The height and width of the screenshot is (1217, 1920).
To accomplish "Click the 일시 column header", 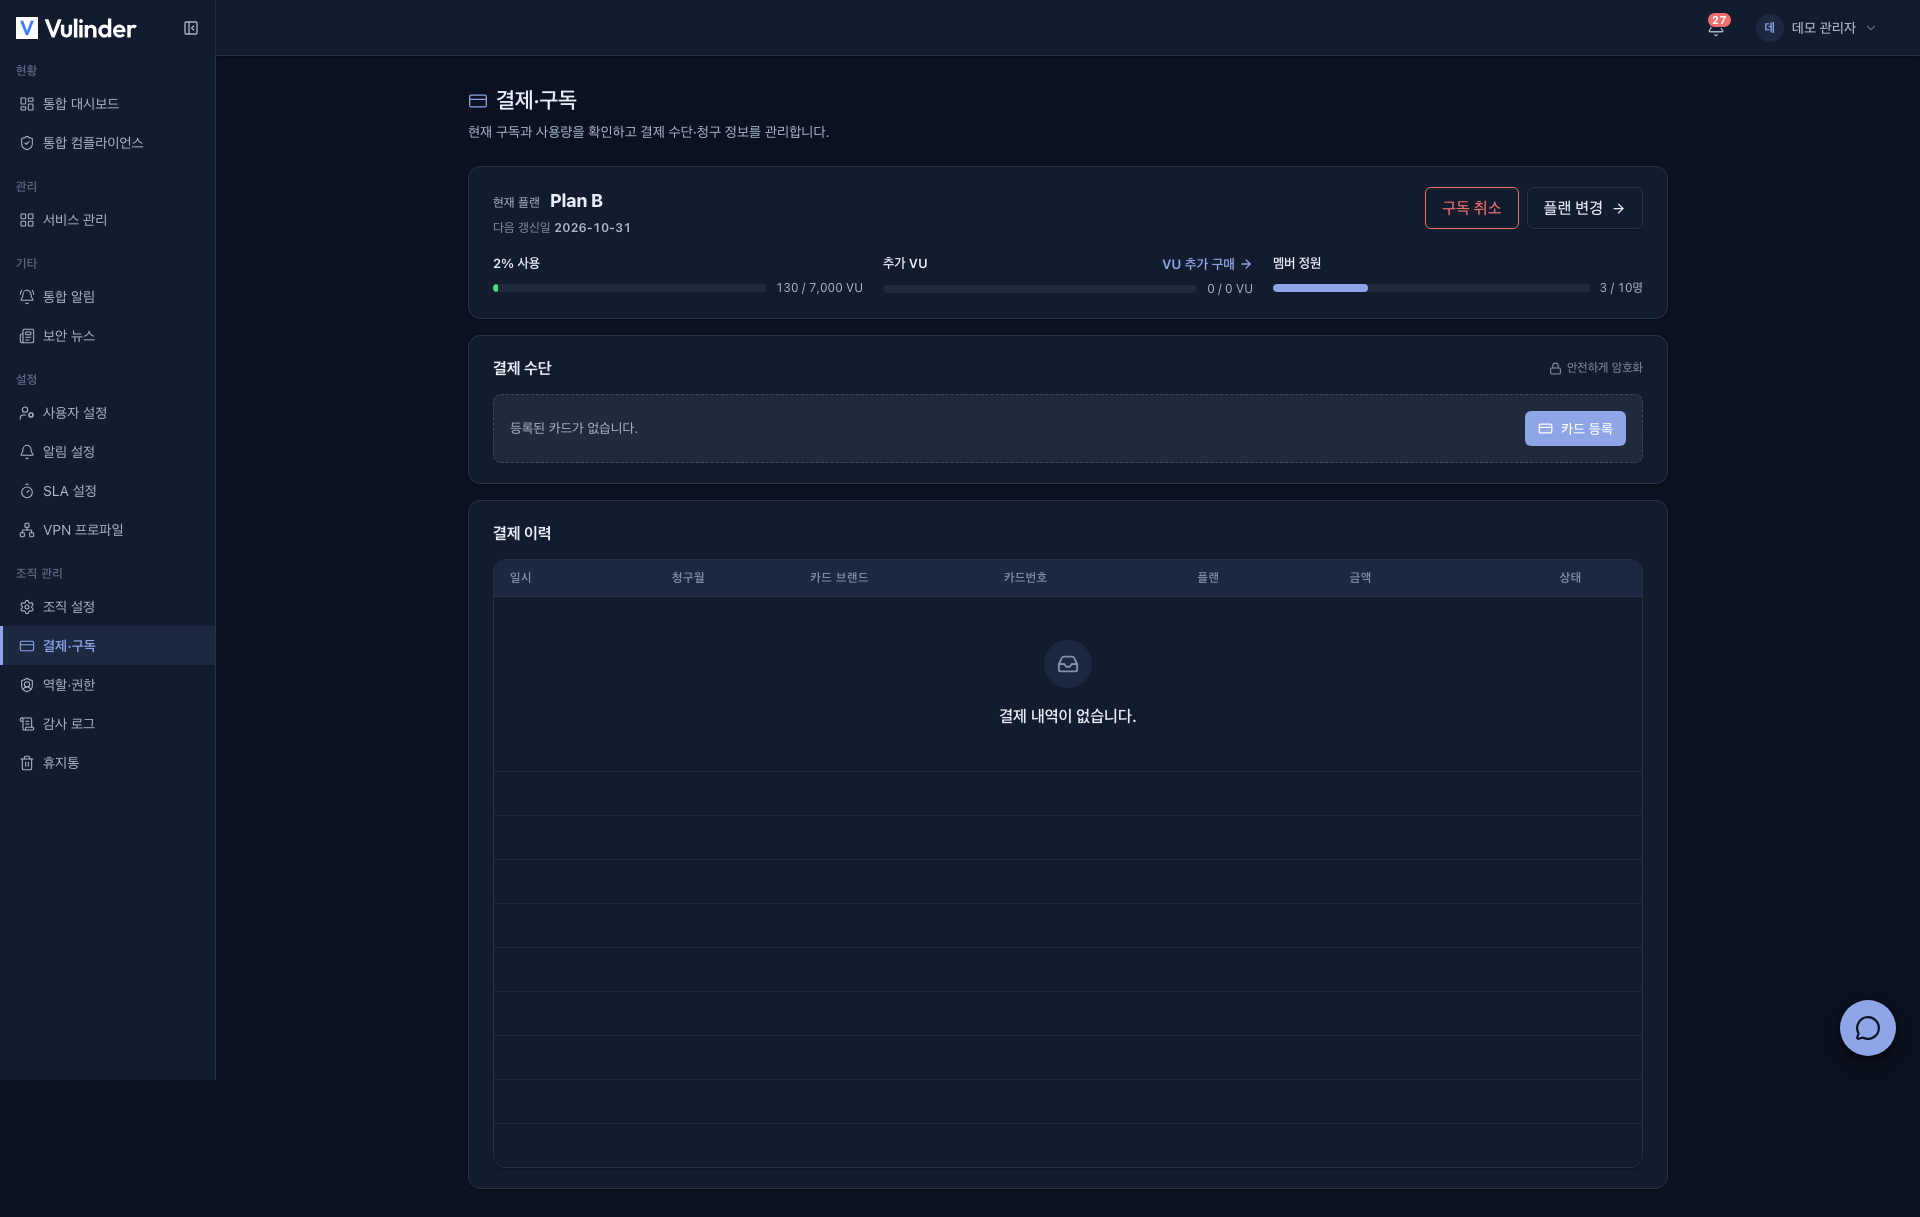I will point(521,578).
